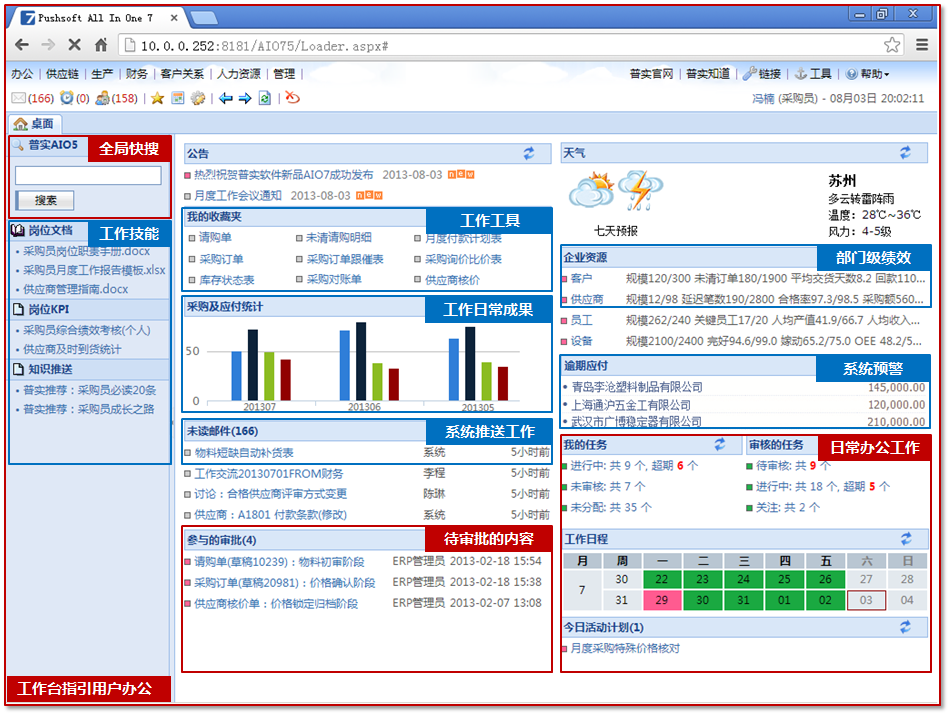Open the 财务 menu
The height and width of the screenshot is (716, 951).
pos(136,74)
